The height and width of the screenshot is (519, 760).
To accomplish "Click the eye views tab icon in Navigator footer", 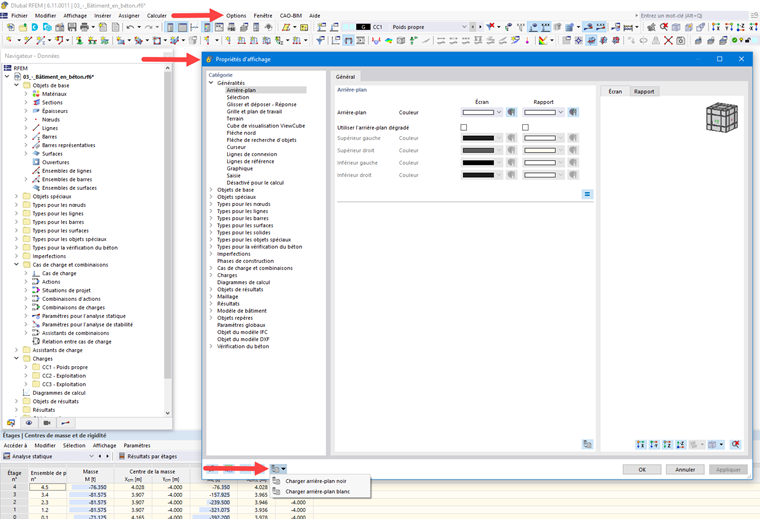I will 29,423.
